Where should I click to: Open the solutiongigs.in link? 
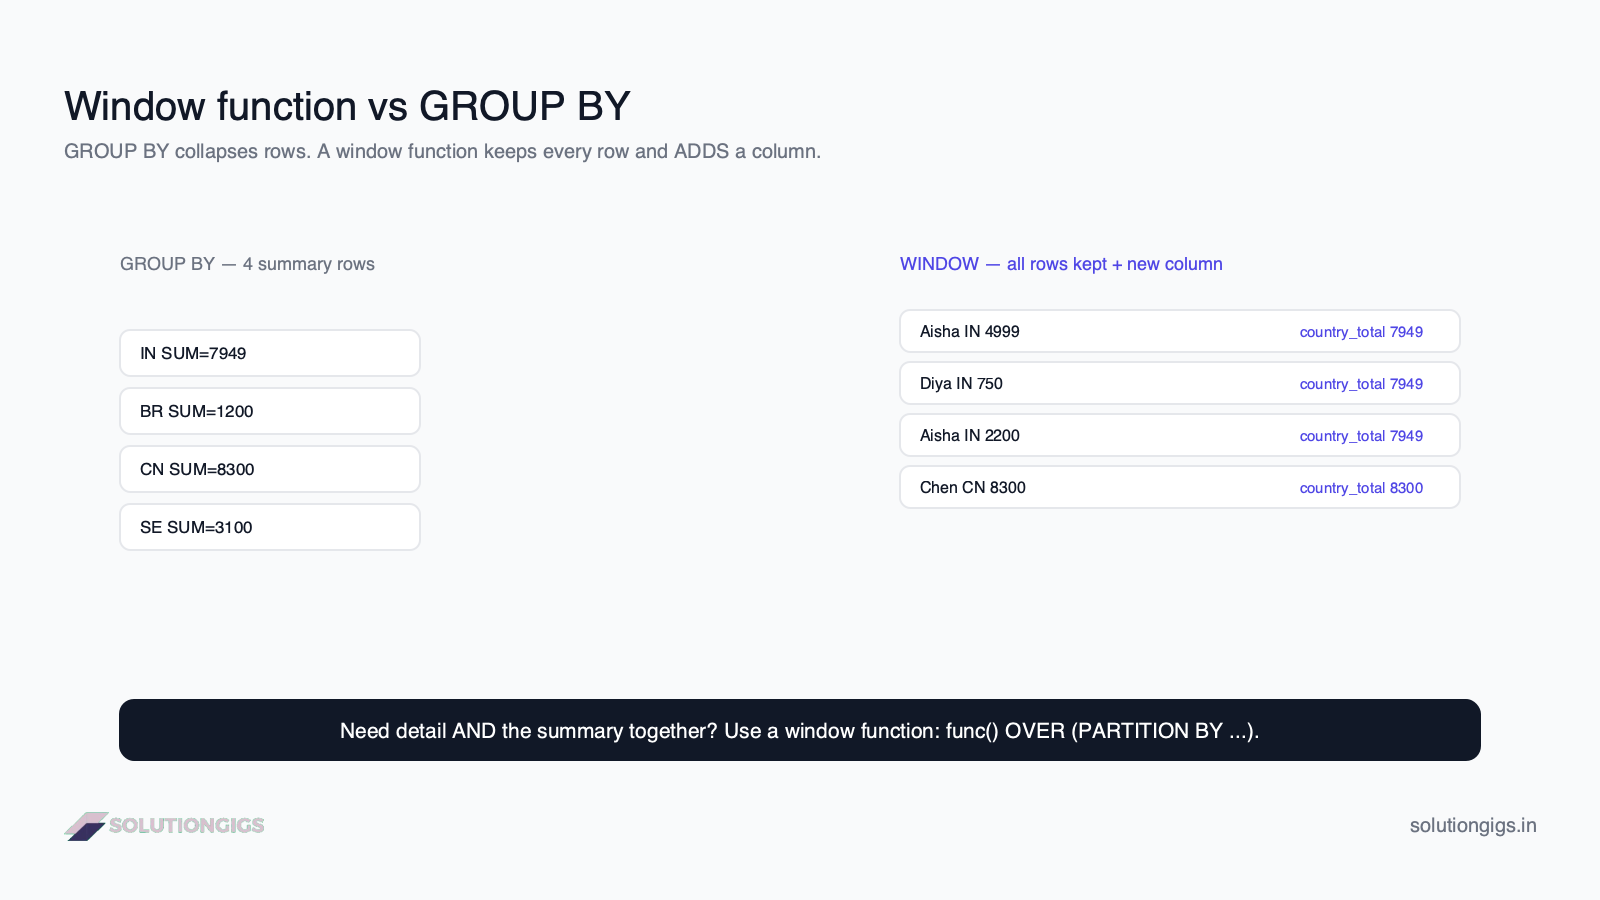[x=1473, y=825]
